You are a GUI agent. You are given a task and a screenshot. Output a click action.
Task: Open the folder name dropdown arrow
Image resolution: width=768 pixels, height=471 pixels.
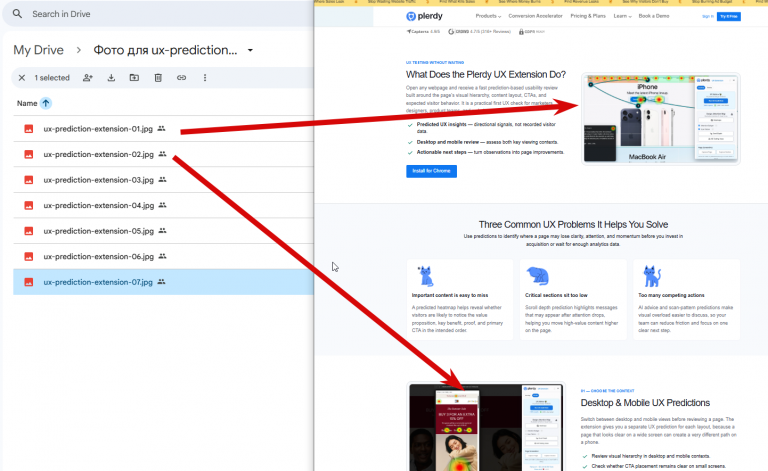coord(250,50)
